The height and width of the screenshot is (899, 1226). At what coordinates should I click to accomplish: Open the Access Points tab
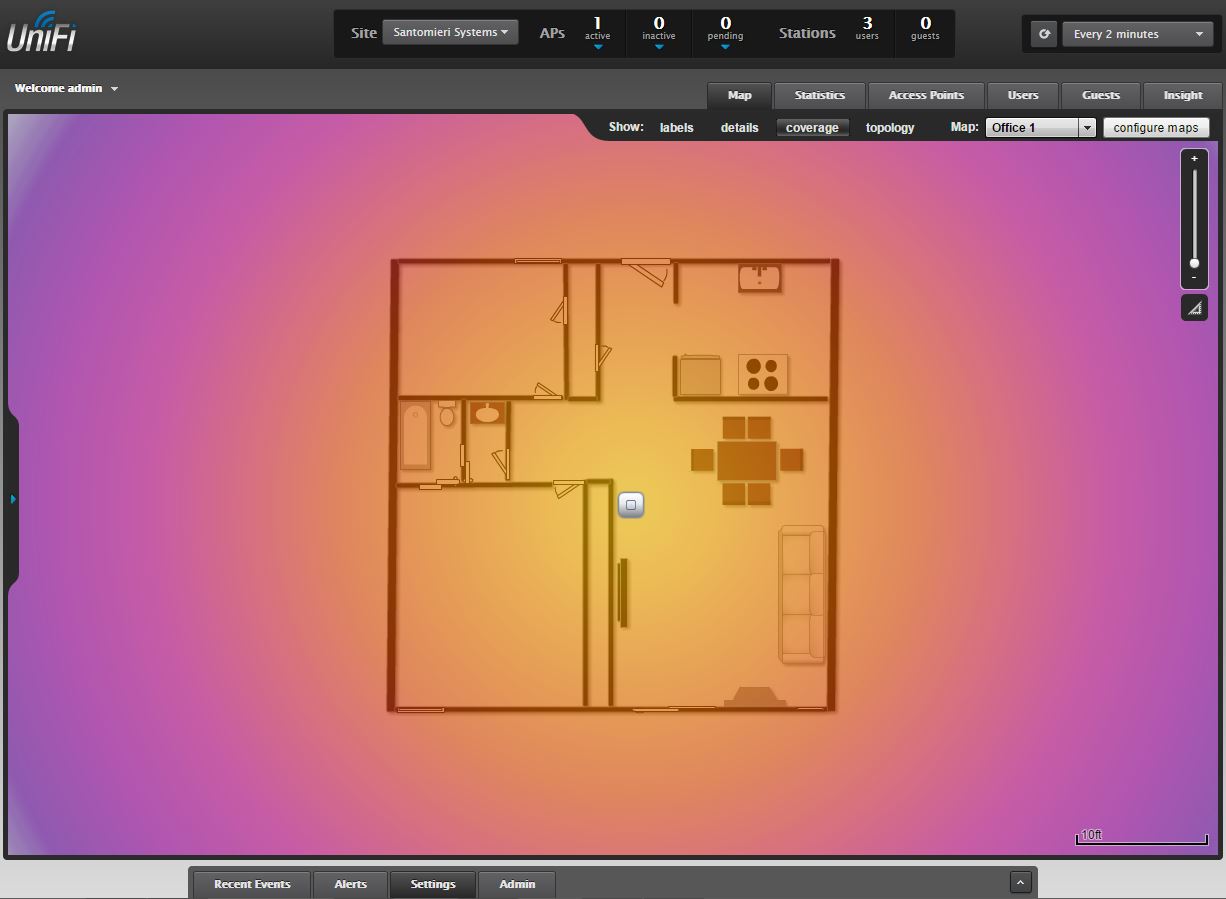[926, 95]
